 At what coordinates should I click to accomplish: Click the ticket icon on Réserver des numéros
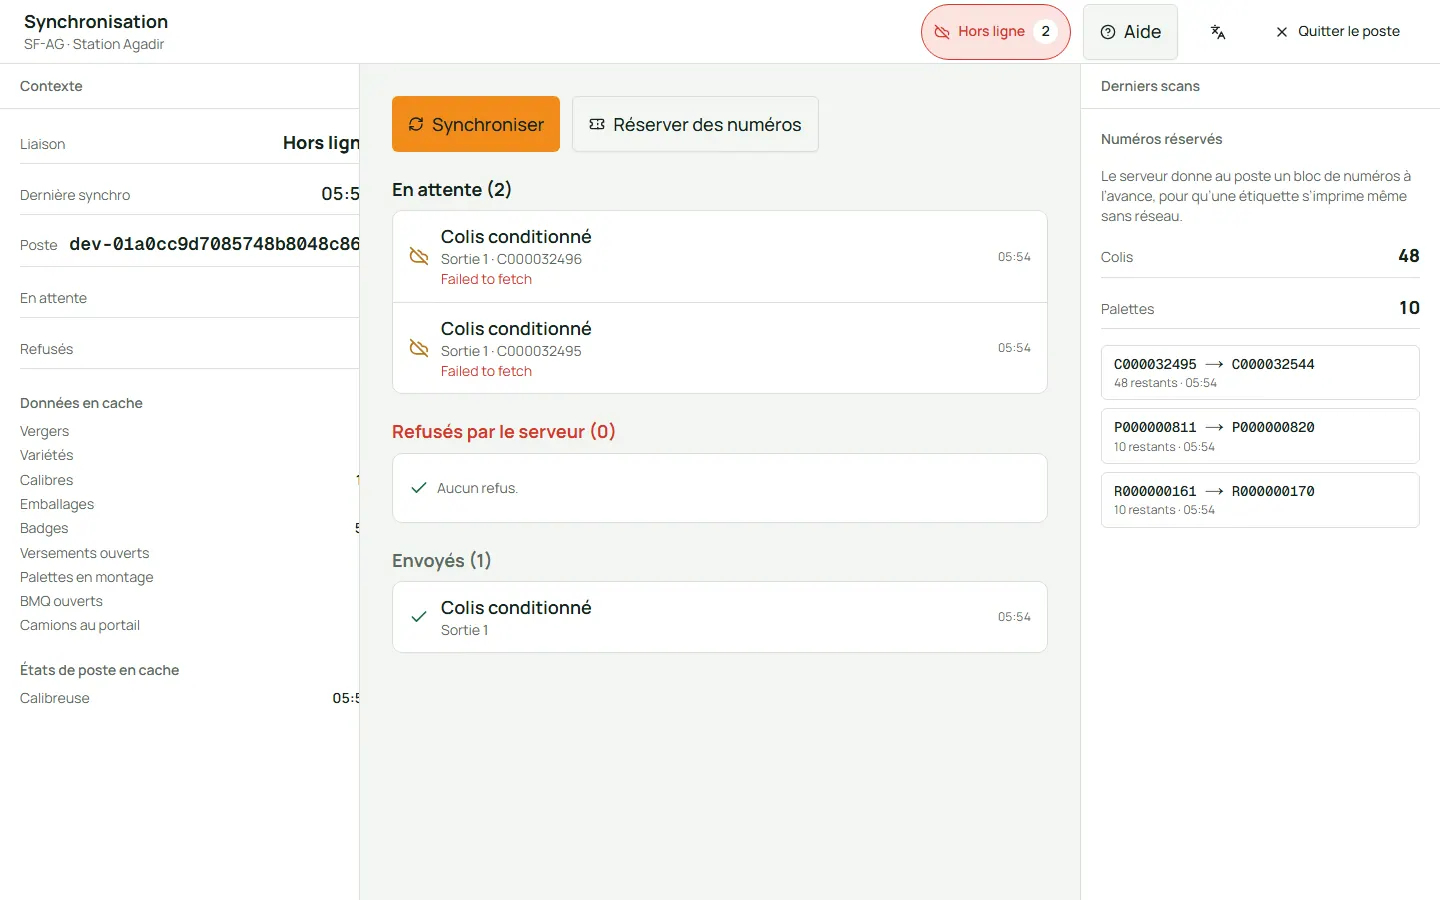click(x=597, y=124)
